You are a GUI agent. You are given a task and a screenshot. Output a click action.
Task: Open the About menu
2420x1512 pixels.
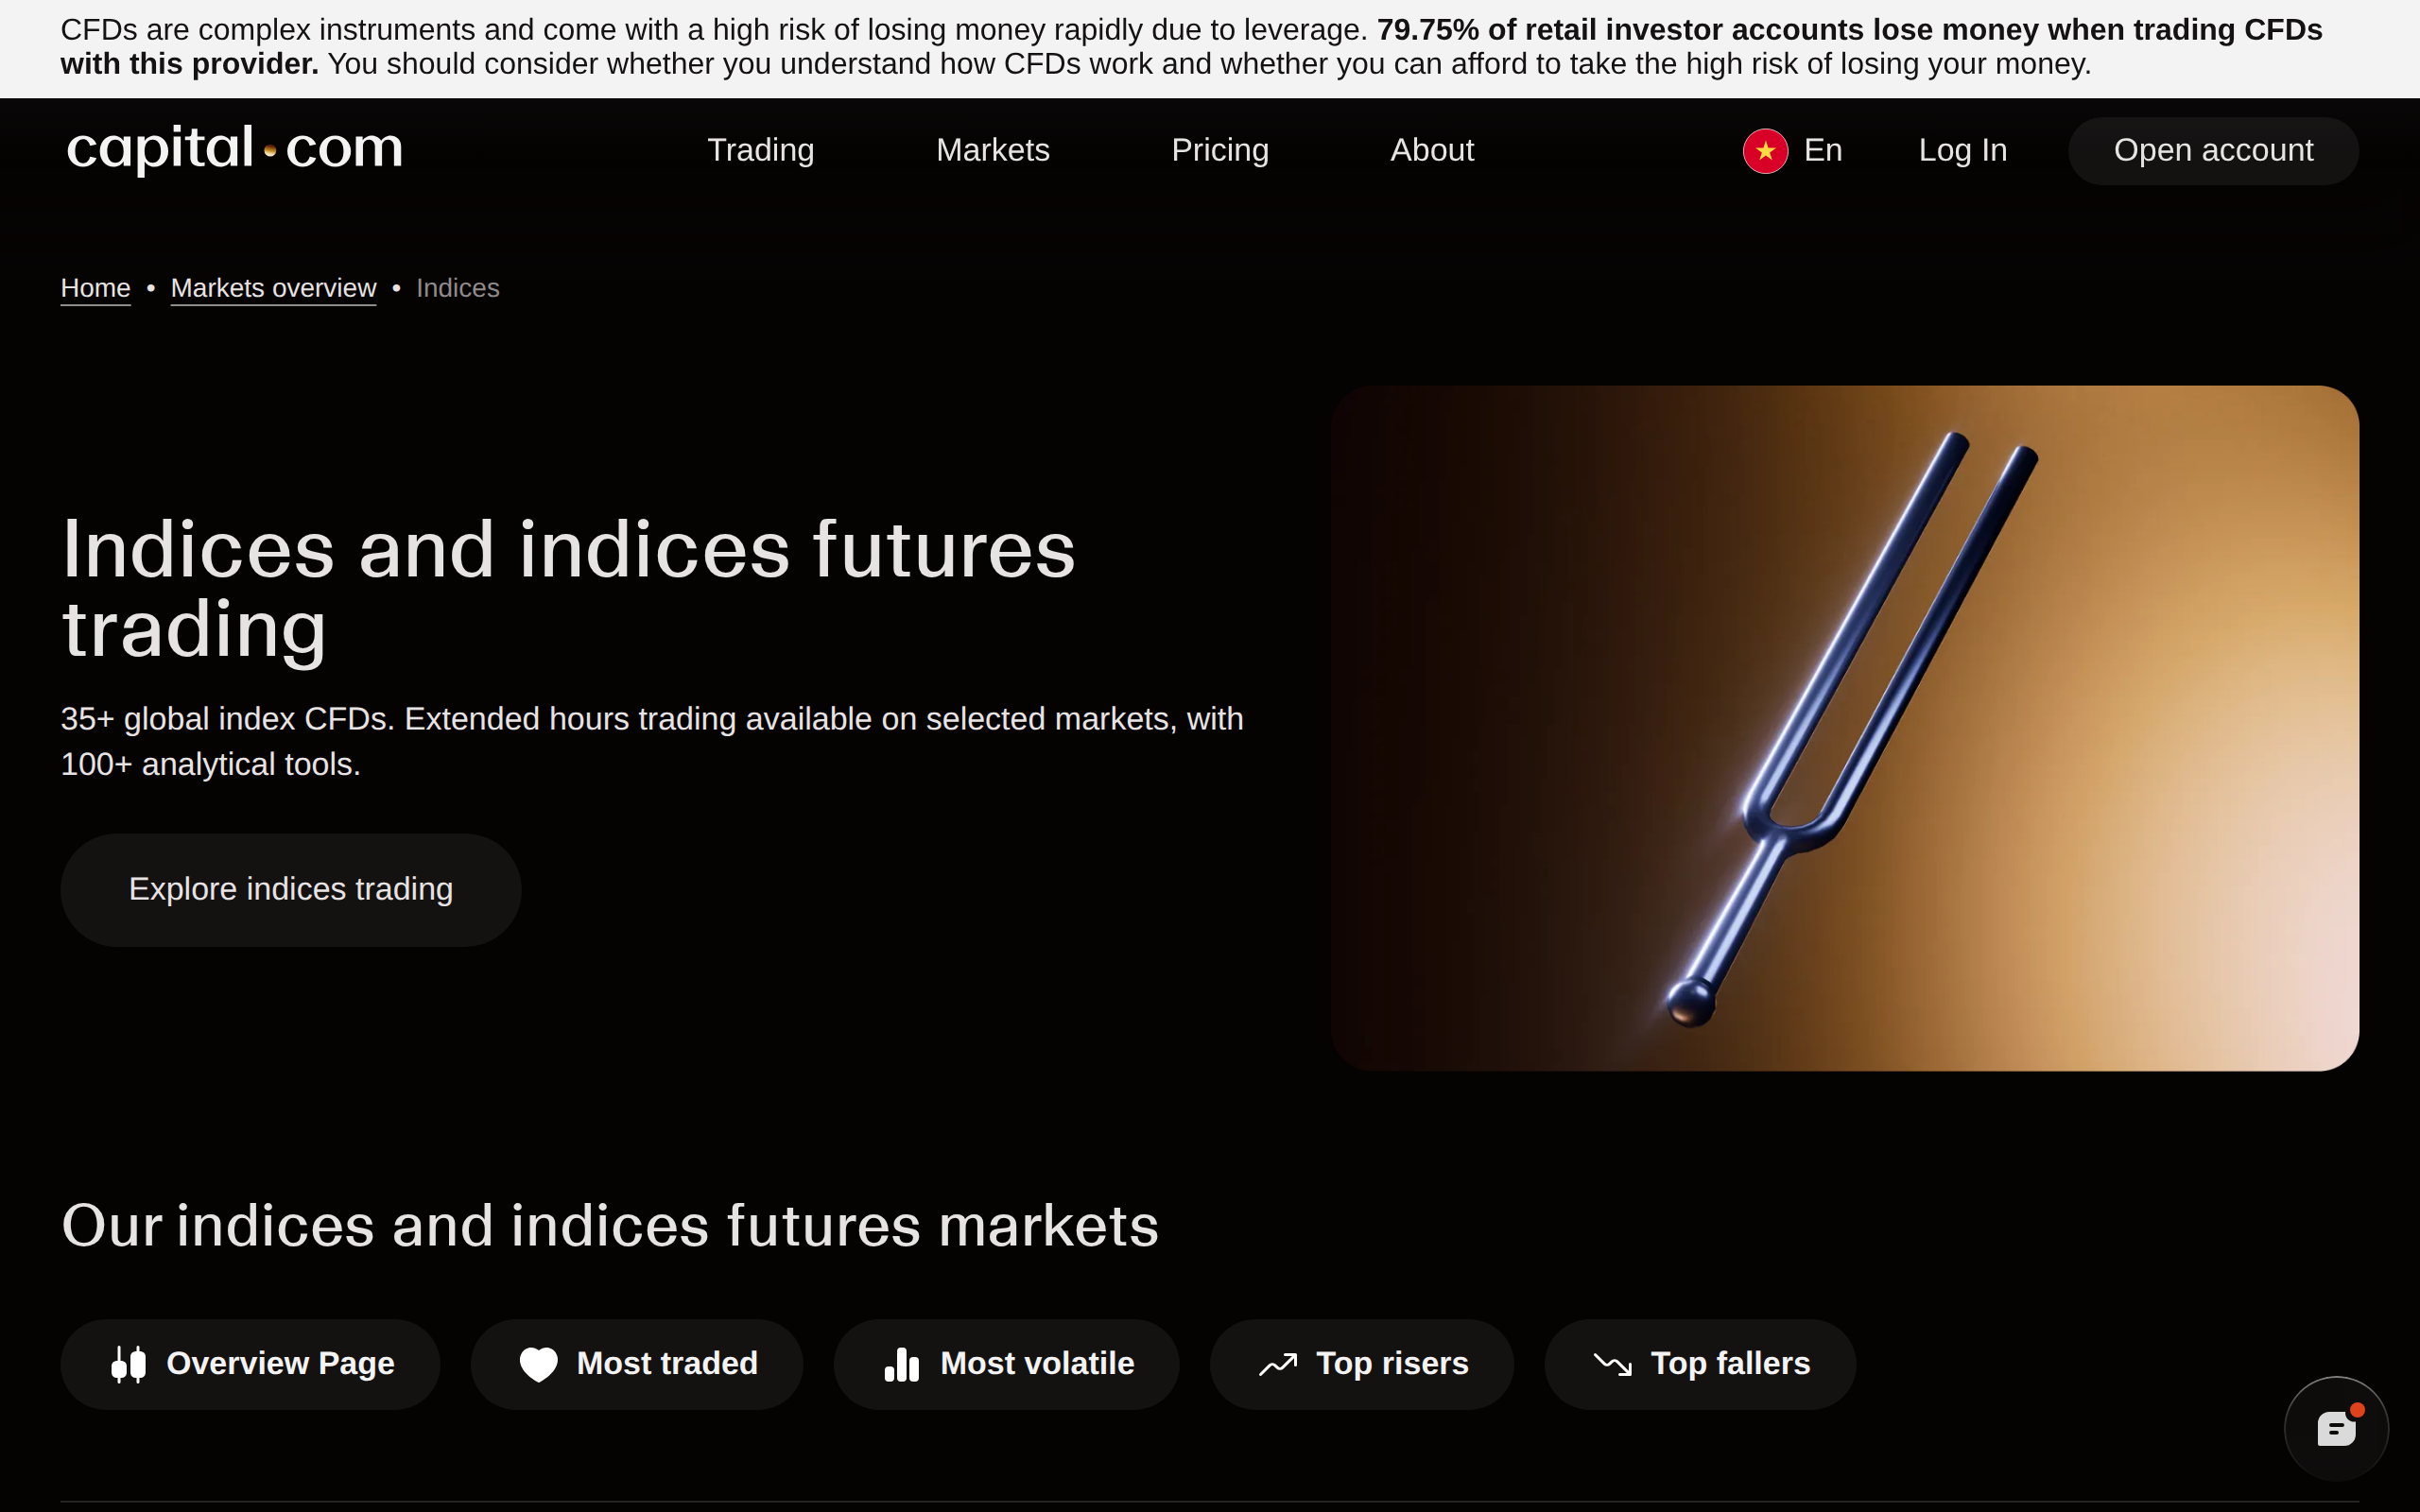(1432, 150)
